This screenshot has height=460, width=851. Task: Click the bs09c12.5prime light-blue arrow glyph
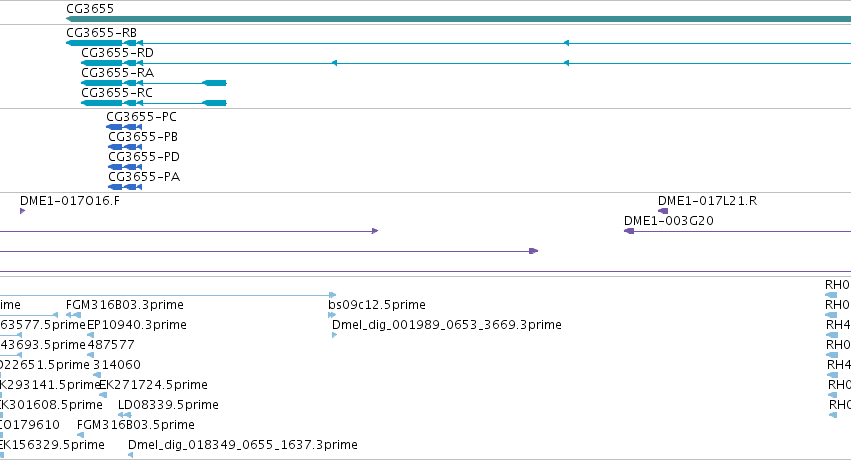coord(332,315)
